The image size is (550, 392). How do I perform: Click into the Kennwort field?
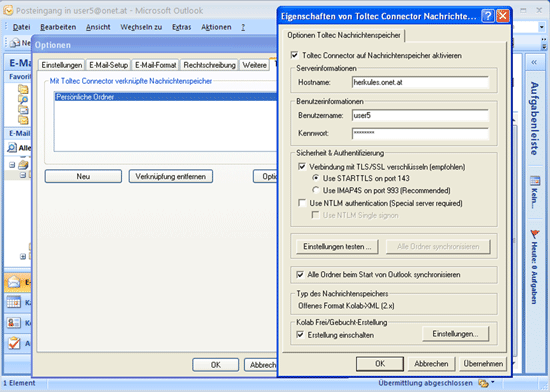coord(420,133)
